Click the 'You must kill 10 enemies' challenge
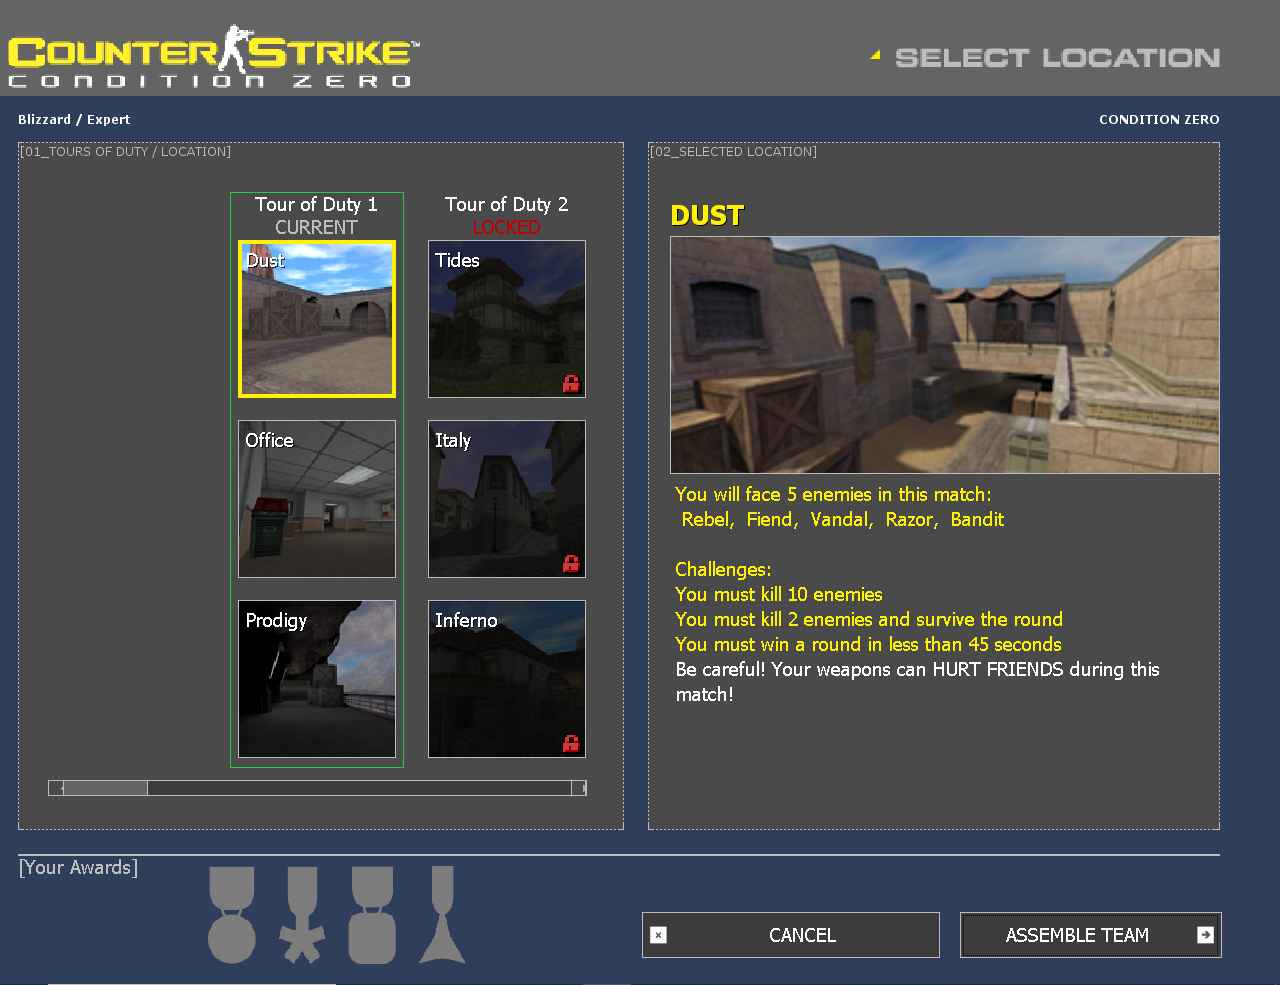 coord(779,594)
